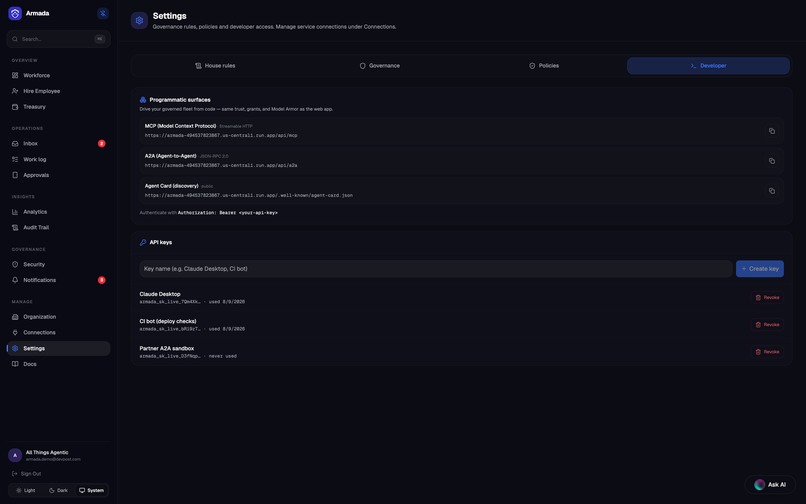This screenshot has width=806, height=504.
Task: Click the Programmatic surfaces heading
Action: click(180, 100)
